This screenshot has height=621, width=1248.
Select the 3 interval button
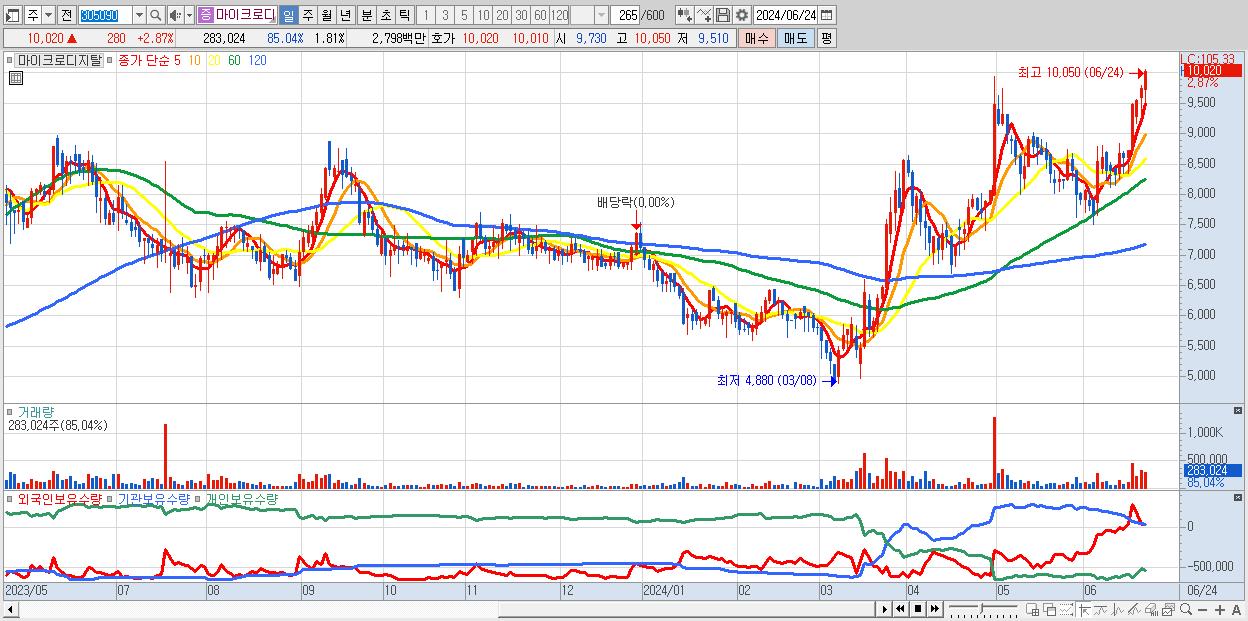(444, 15)
